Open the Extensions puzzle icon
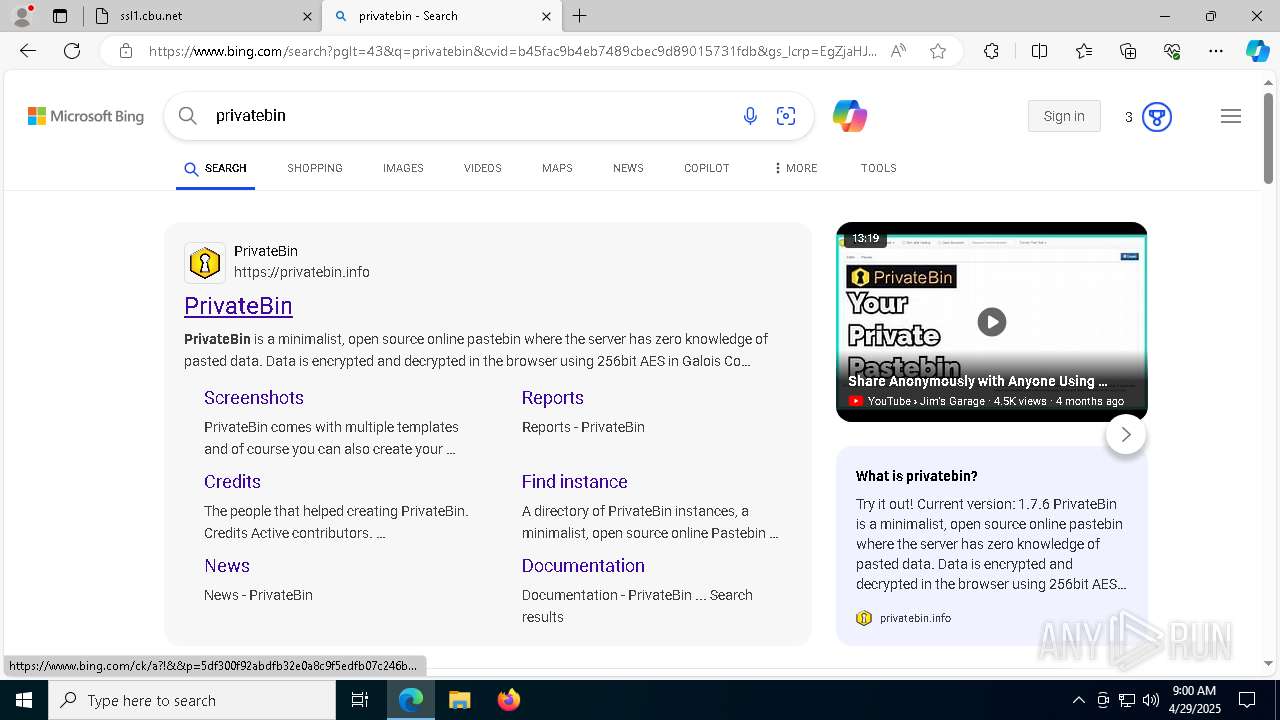The image size is (1280, 720). [x=991, y=51]
